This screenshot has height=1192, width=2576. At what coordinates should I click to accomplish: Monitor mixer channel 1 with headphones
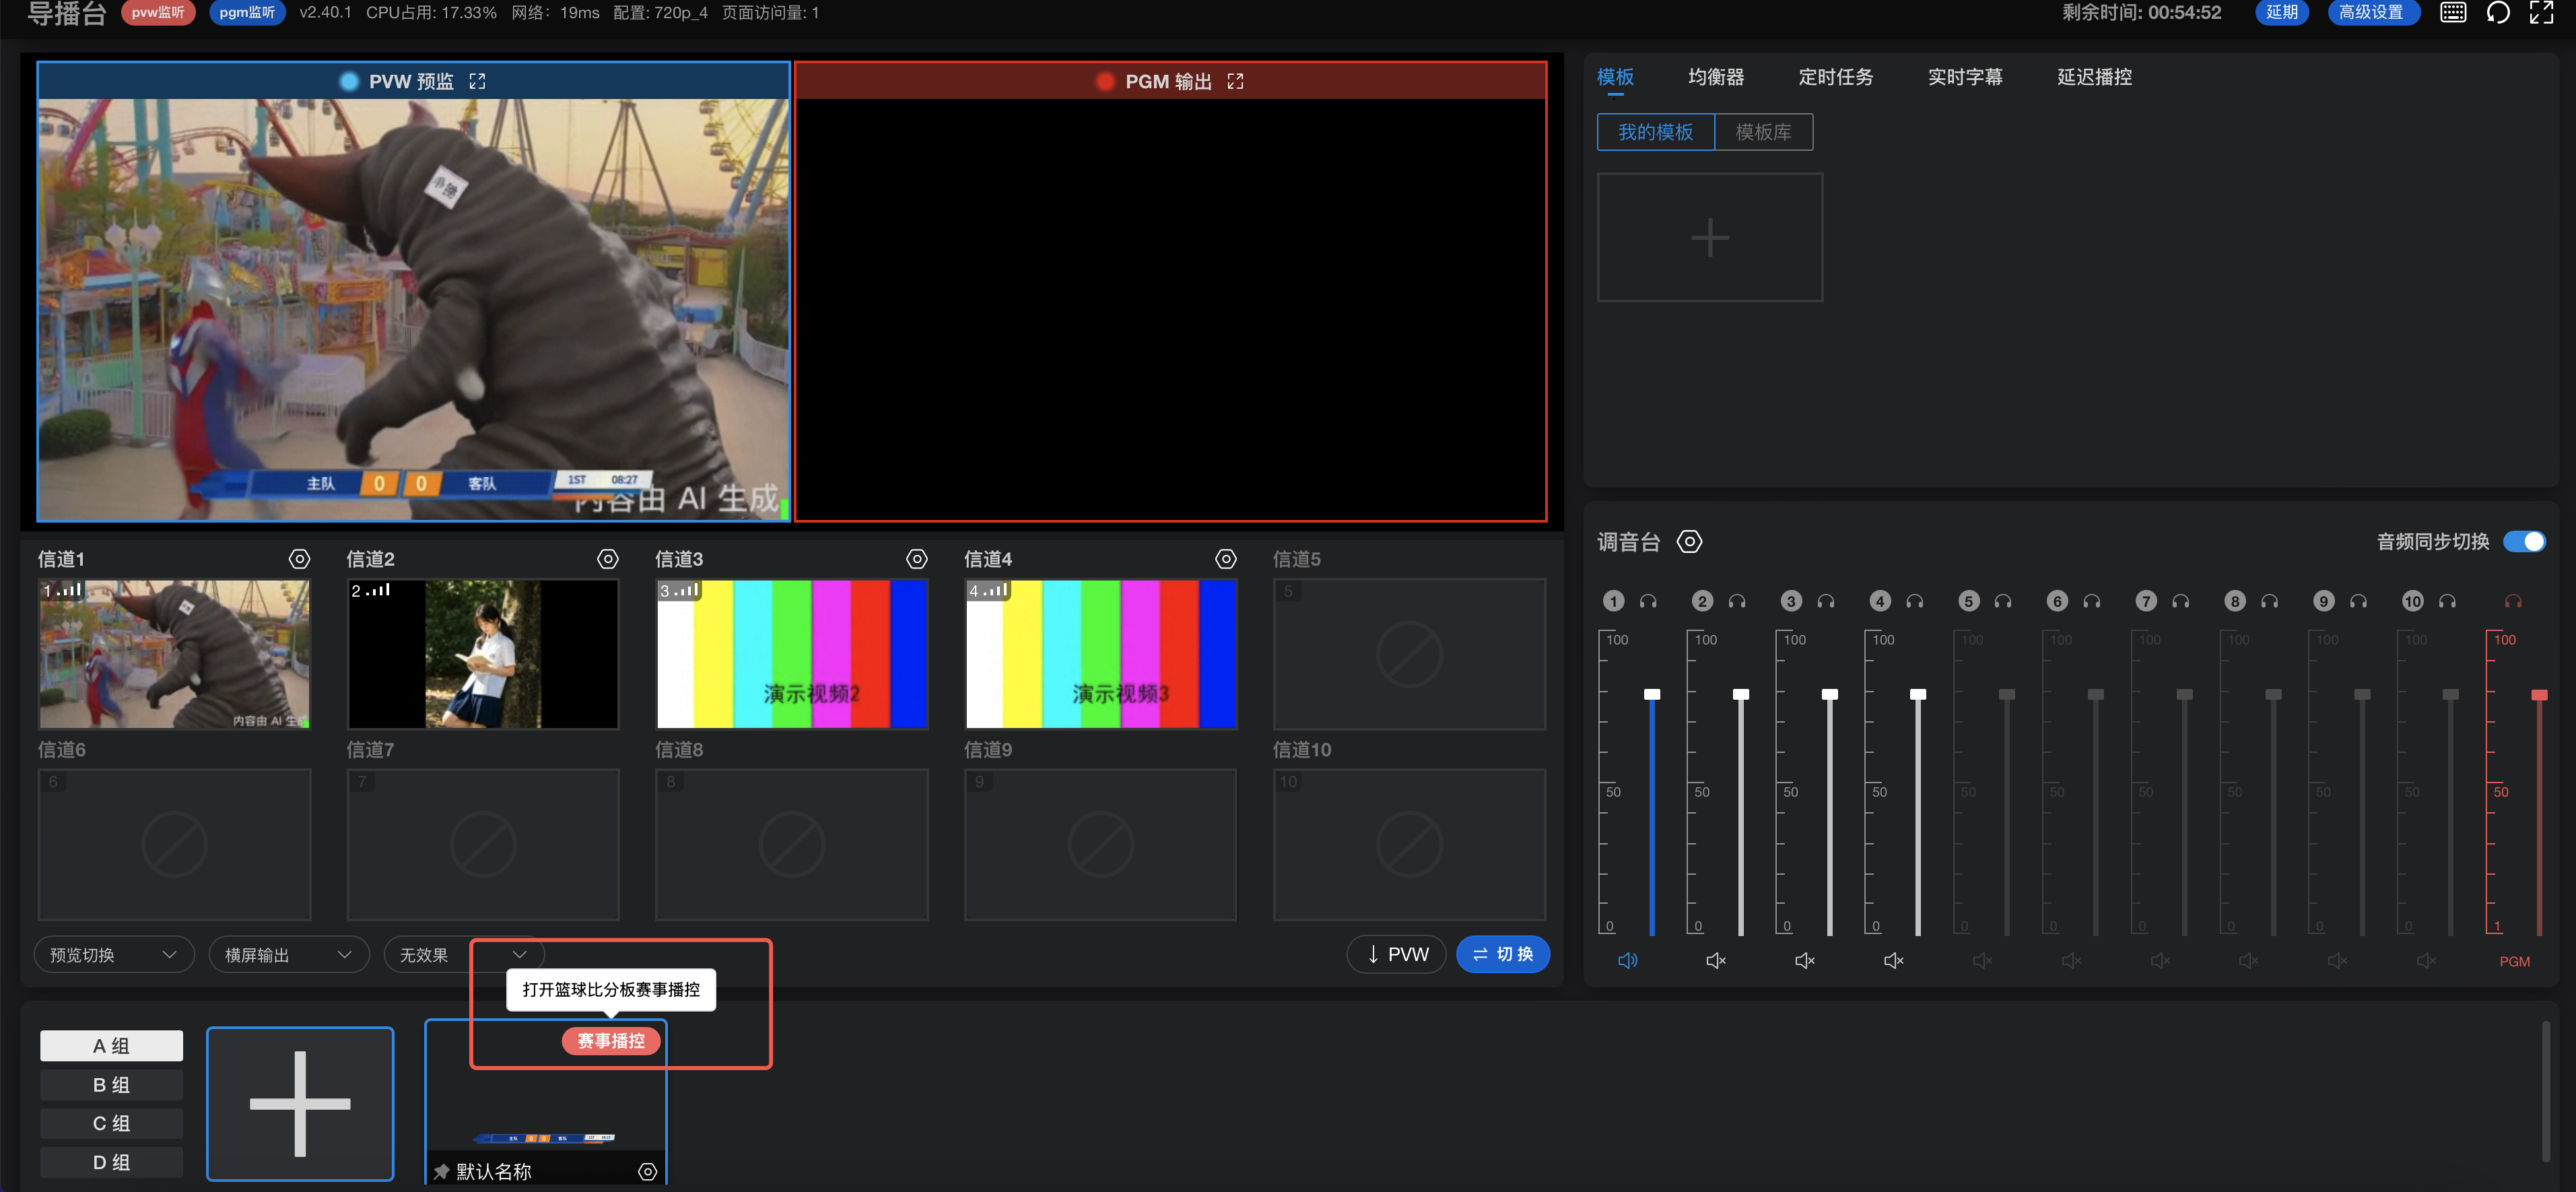pyautogui.click(x=1648, y=601)
